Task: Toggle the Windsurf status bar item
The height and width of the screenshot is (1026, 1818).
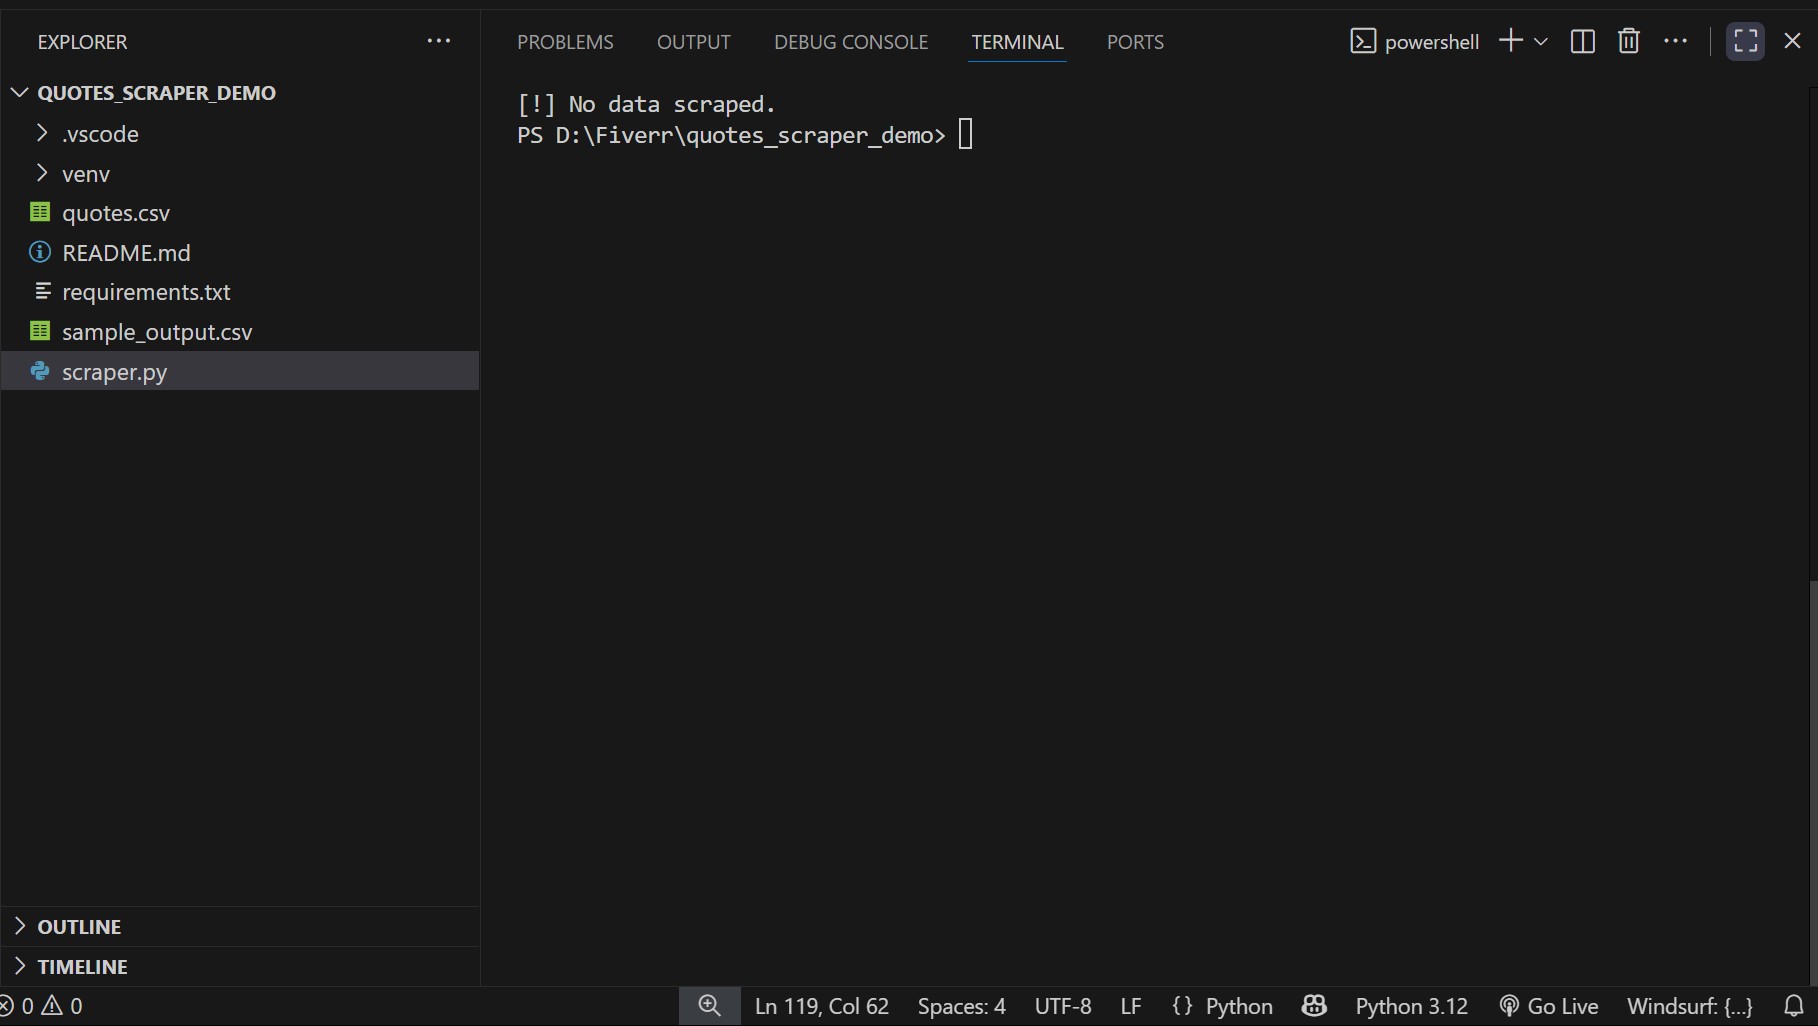Action: [1688, 1006]
